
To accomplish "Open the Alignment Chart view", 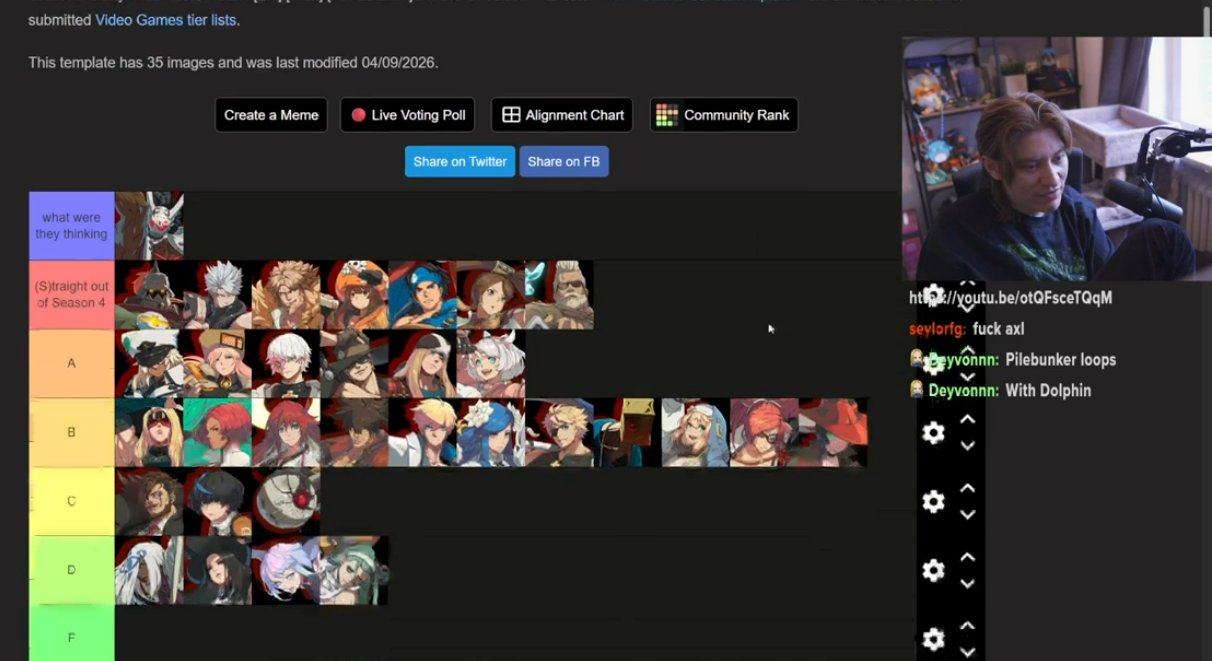I will tap(562, 115).
